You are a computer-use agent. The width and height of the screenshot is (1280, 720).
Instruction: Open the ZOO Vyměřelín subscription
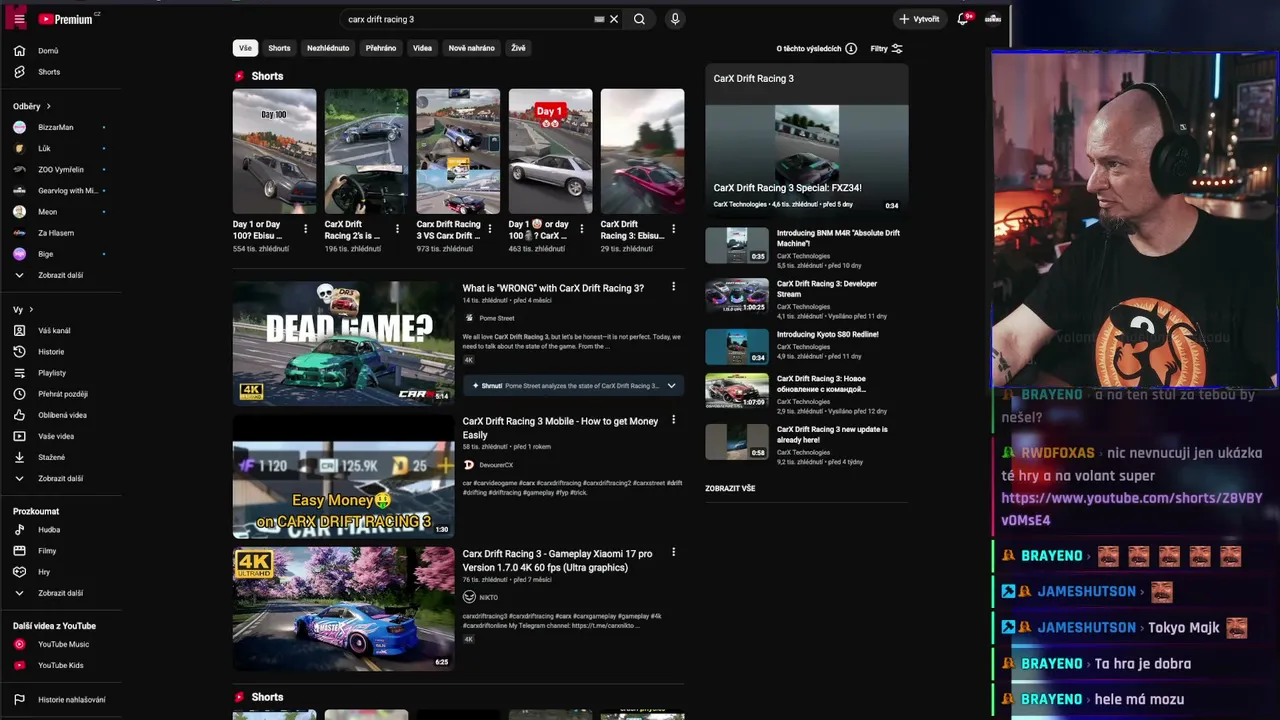tap(61, 169)
